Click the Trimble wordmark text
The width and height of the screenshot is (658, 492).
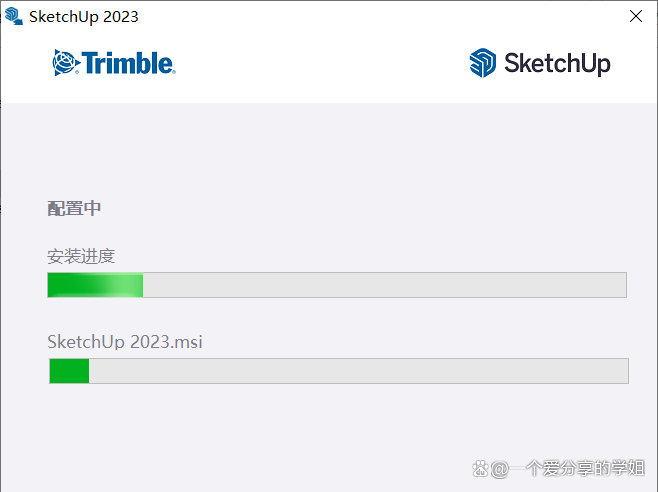pos(128,64)
